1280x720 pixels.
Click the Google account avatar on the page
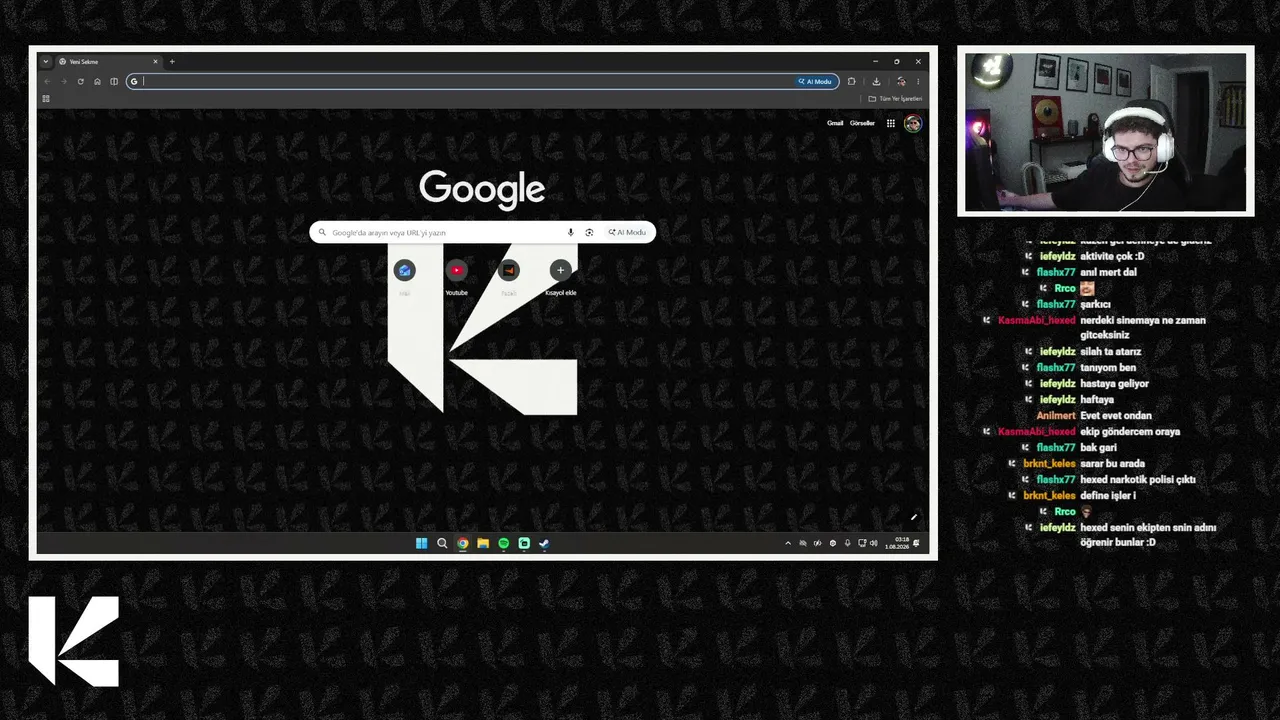click(912, 123)
